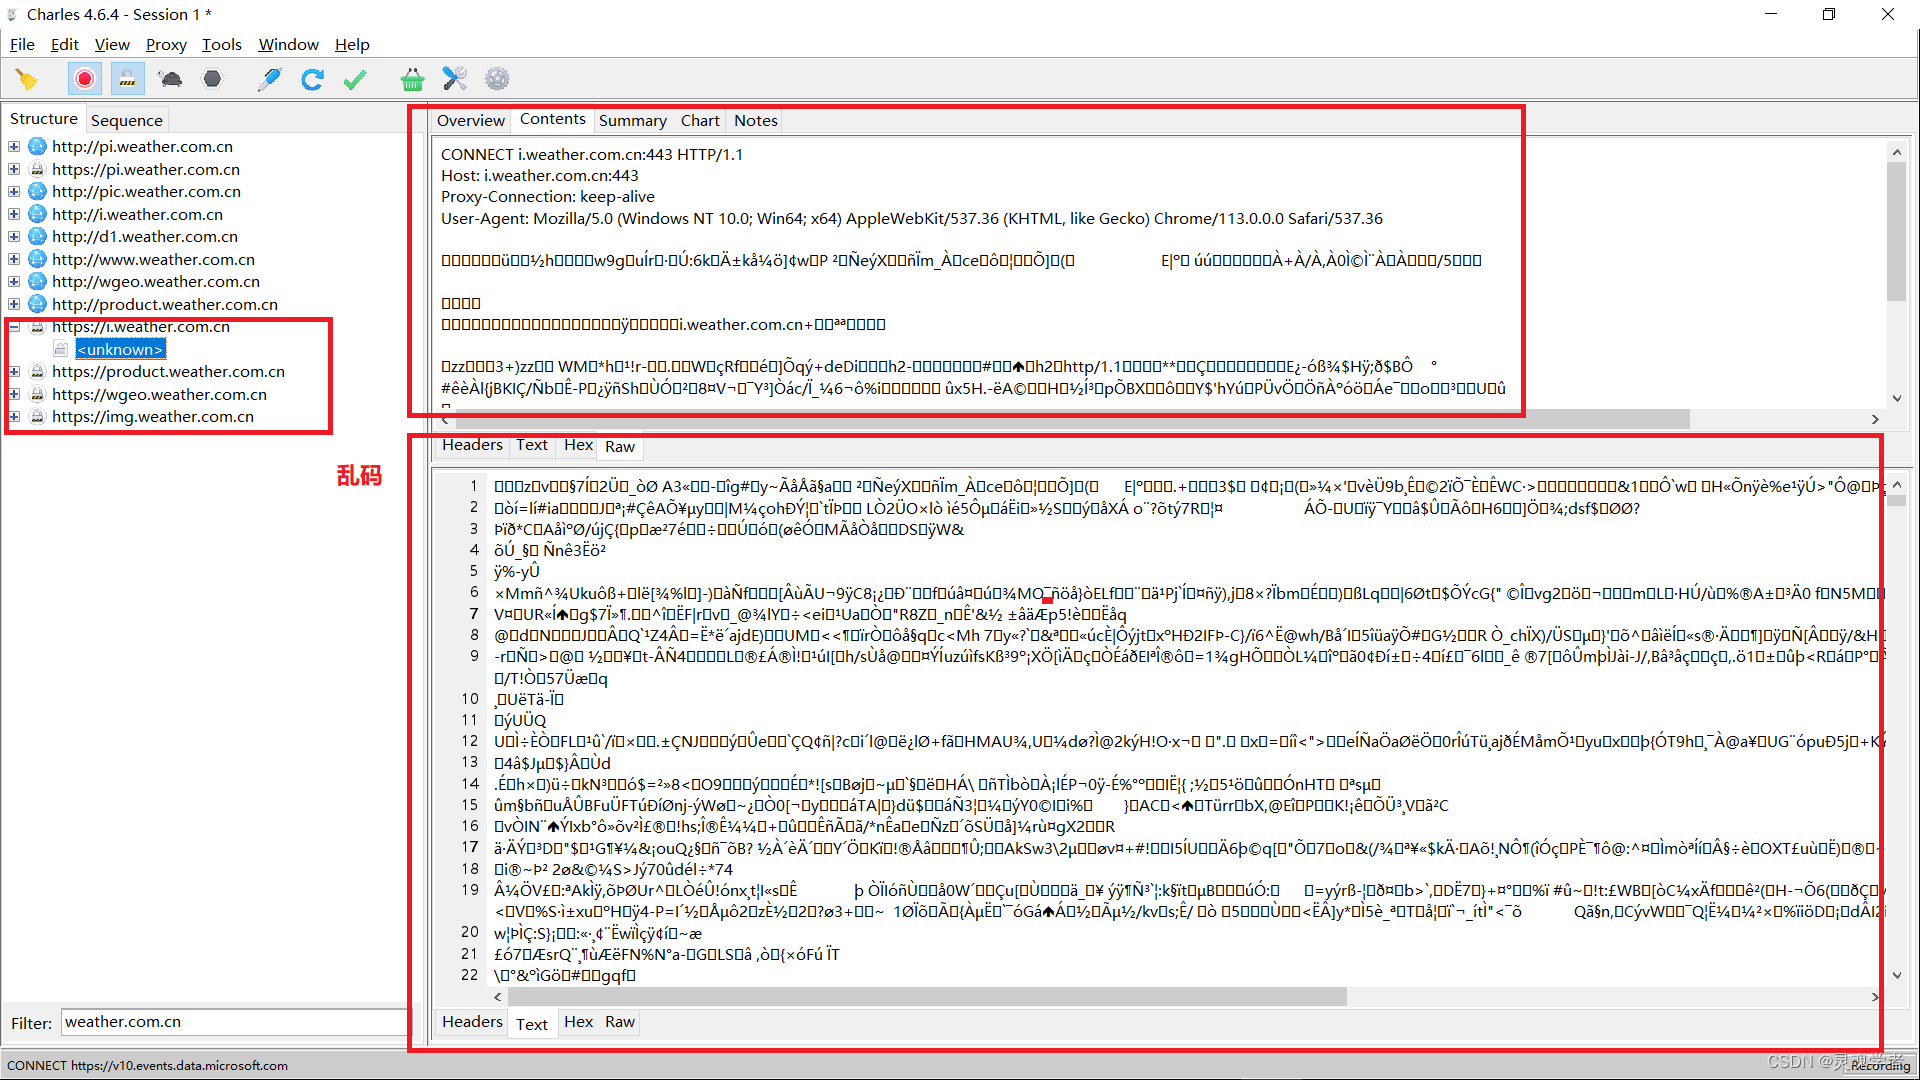Collapse the https://i.weather.com.cn node
The width and height of the screenshot is (1920, 1080).
[14, 327]
